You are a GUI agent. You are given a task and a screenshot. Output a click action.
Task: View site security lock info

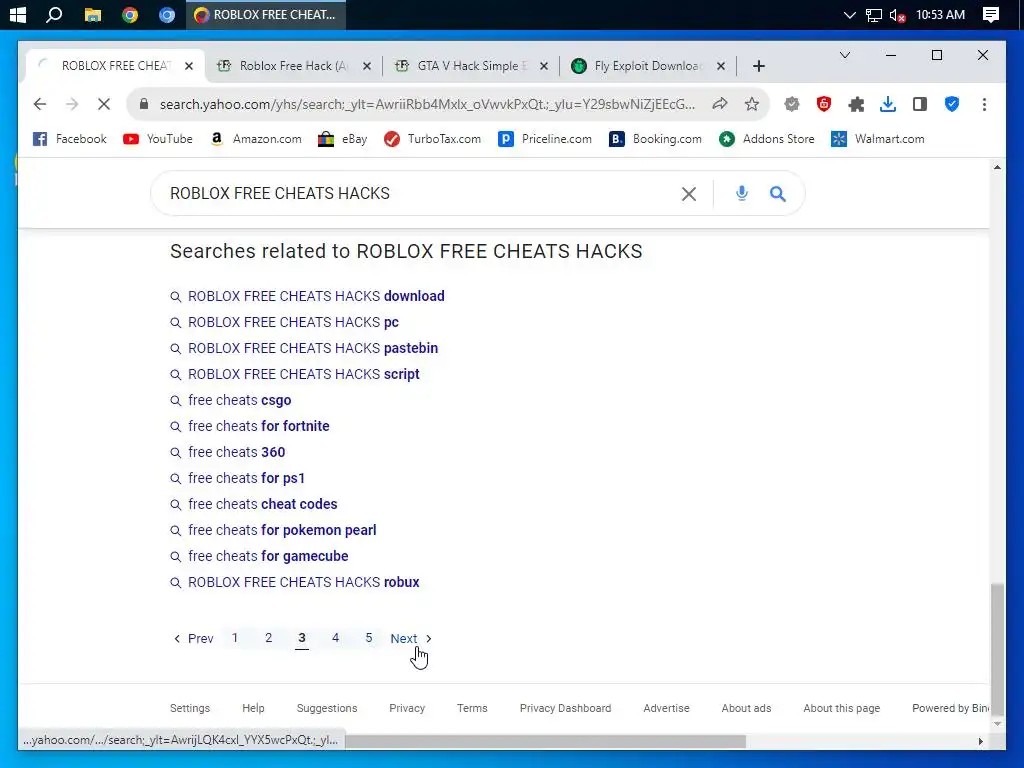coord(144,104)
